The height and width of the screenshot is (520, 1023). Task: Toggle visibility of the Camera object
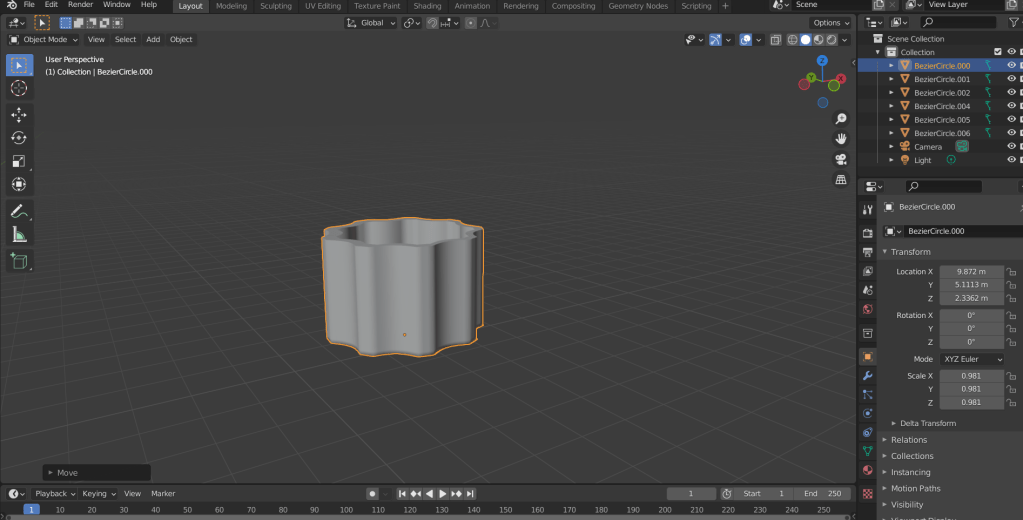pyautogui.click(x=1011, y=146)
